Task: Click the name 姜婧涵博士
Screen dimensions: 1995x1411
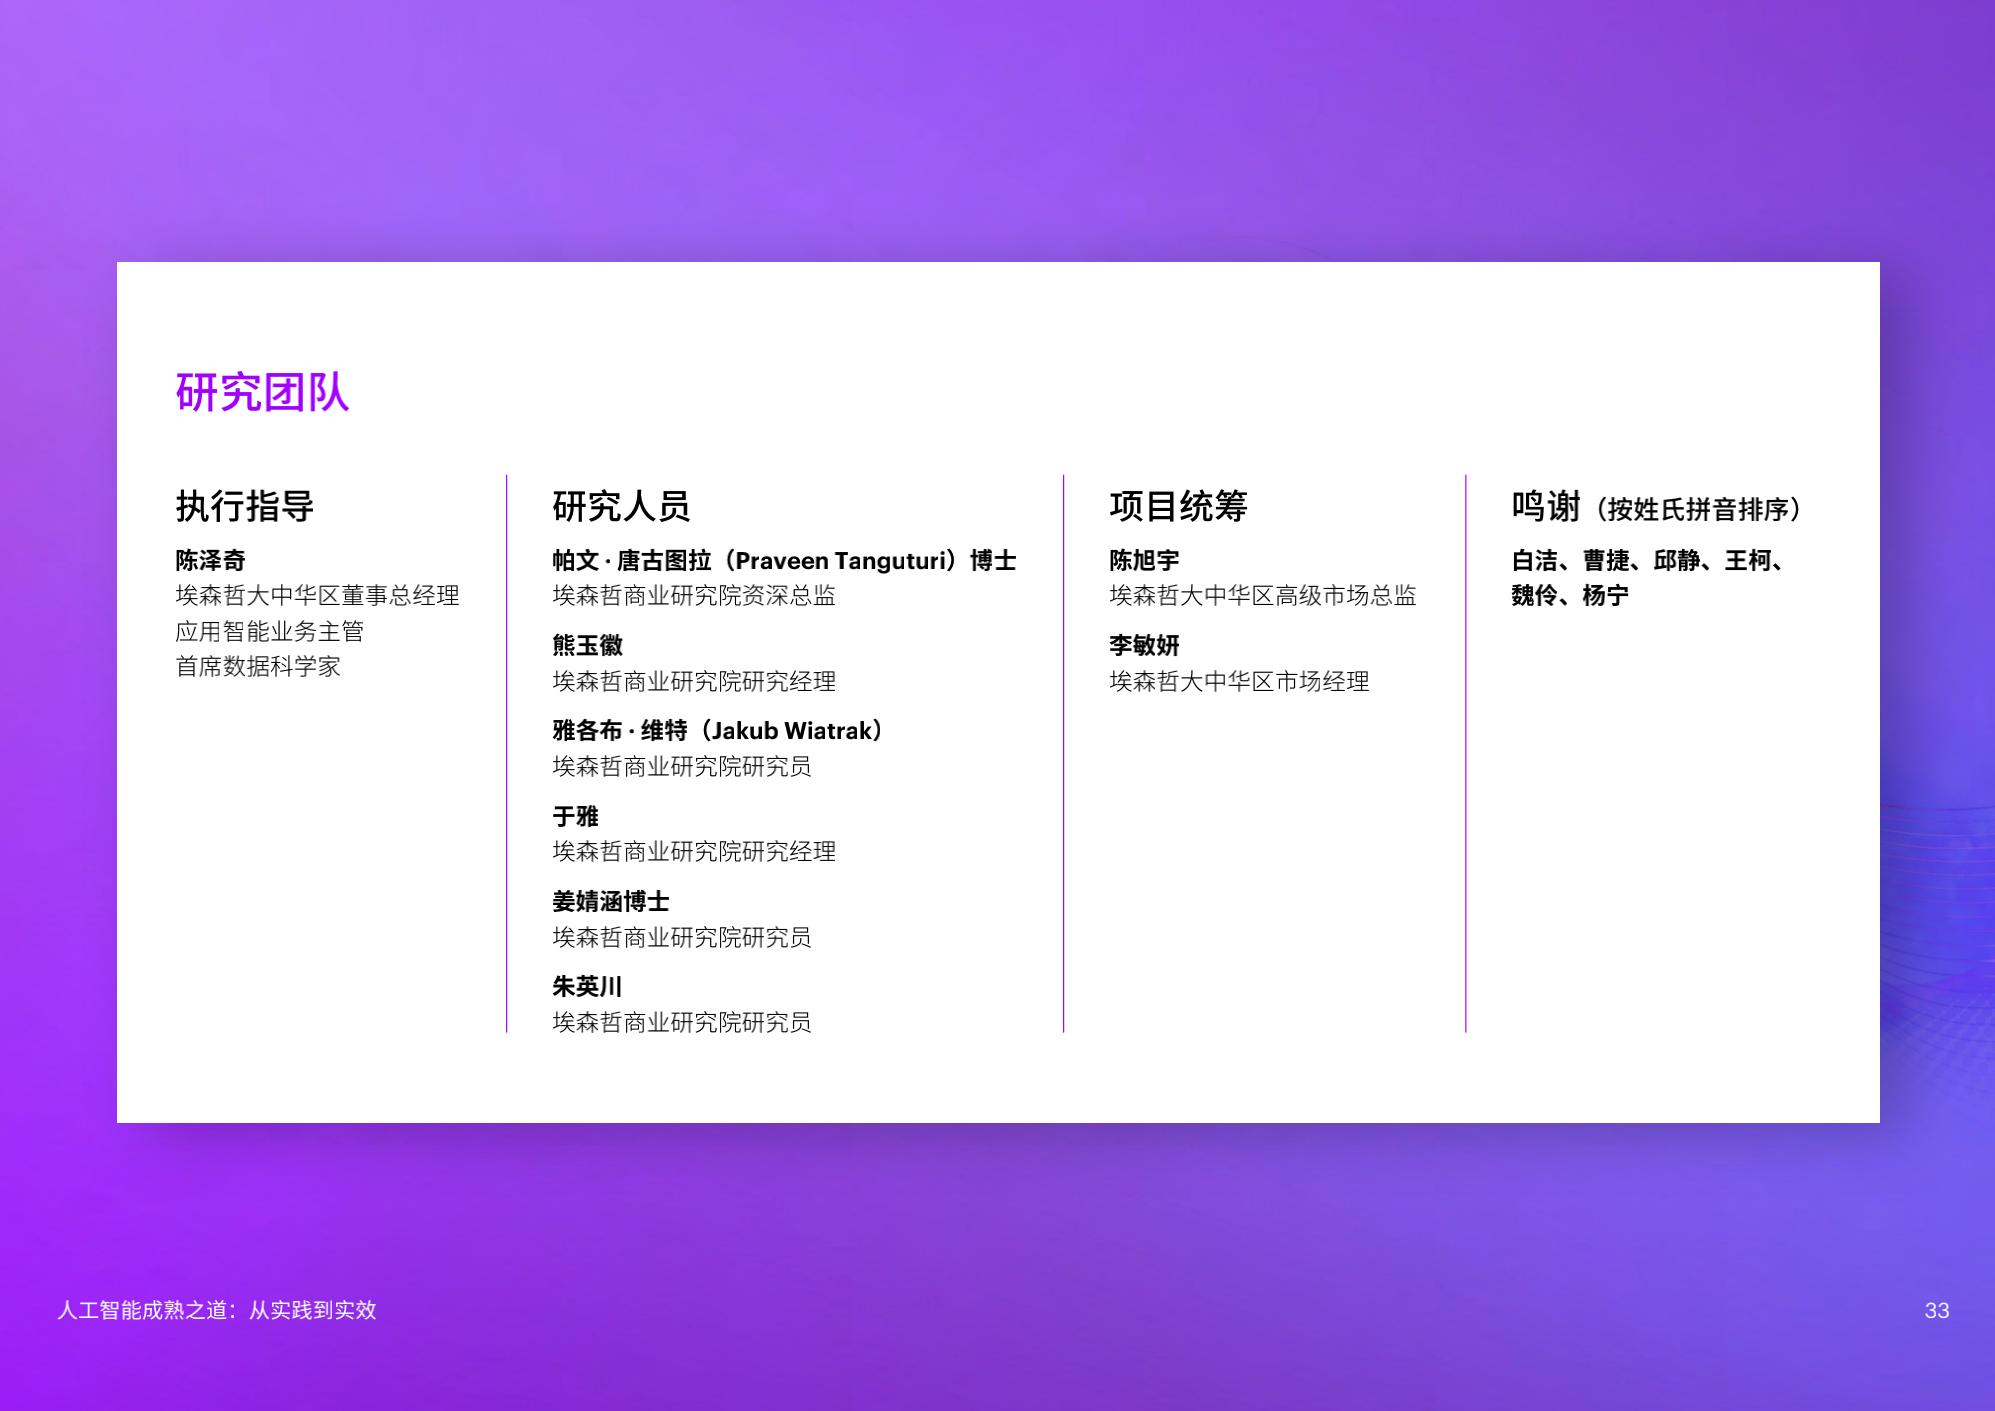Action: 610,901
